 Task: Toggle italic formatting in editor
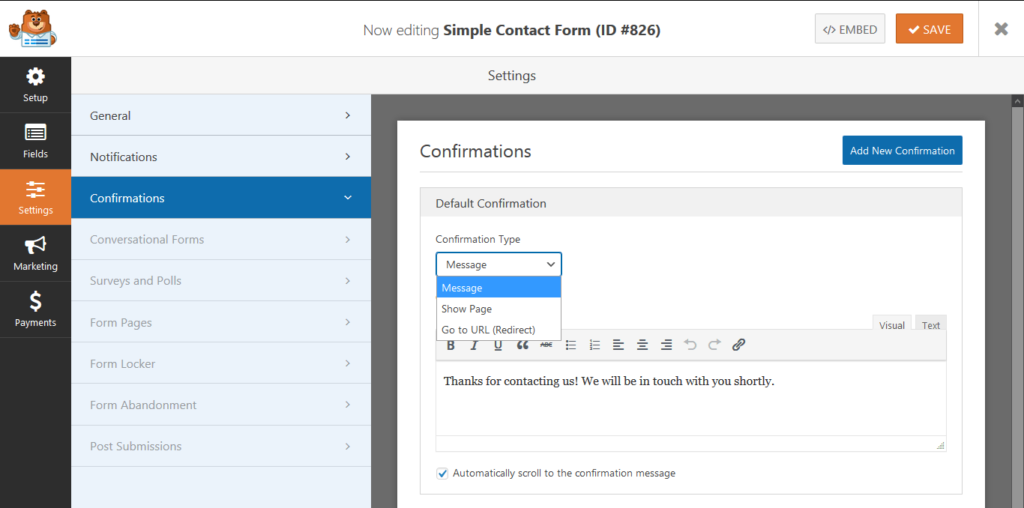(474, 345)
